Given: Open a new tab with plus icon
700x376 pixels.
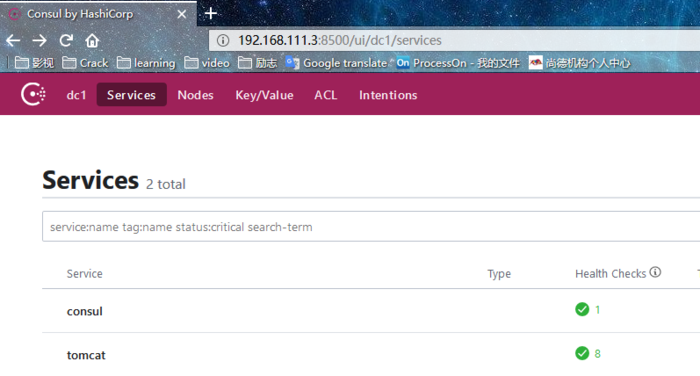Looking at the screenshot, I should [211, 13].
